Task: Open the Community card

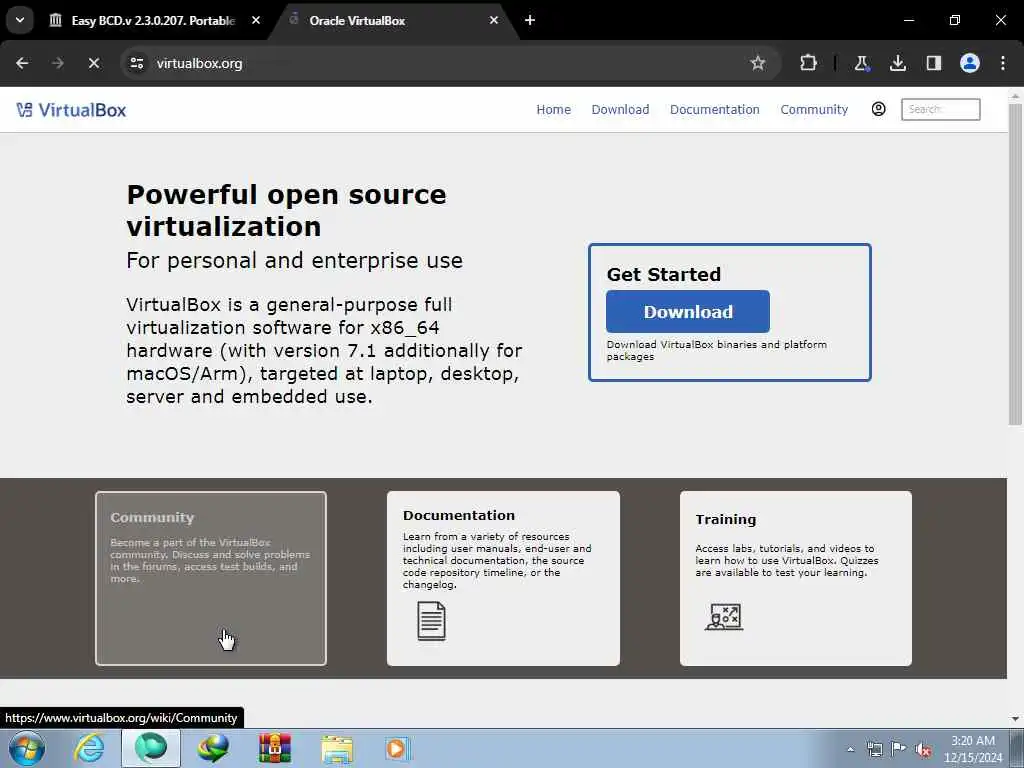Action: tap(211, 579)
